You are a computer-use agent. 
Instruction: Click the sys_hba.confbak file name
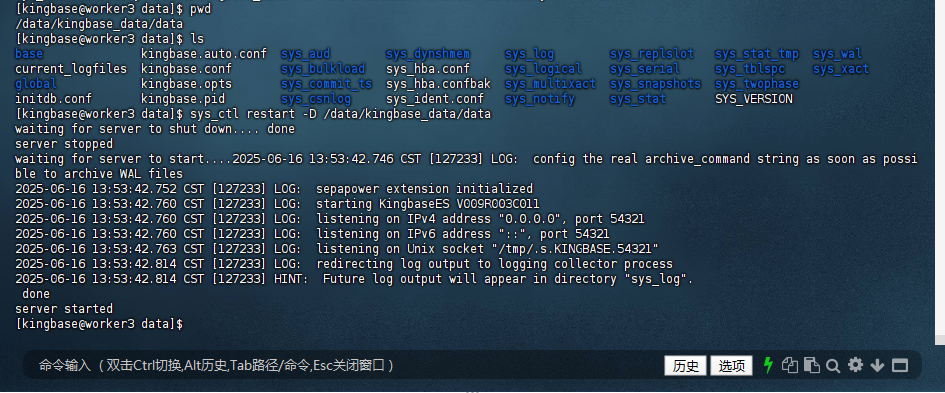coord(438,84)
